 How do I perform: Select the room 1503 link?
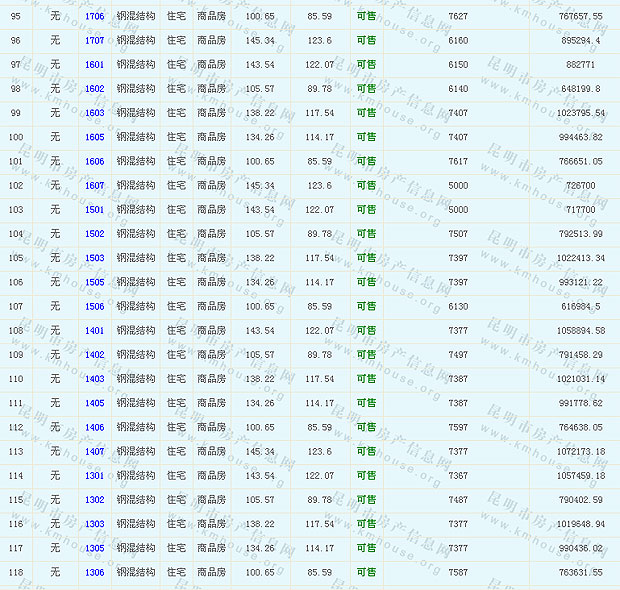tap(94, 258)
